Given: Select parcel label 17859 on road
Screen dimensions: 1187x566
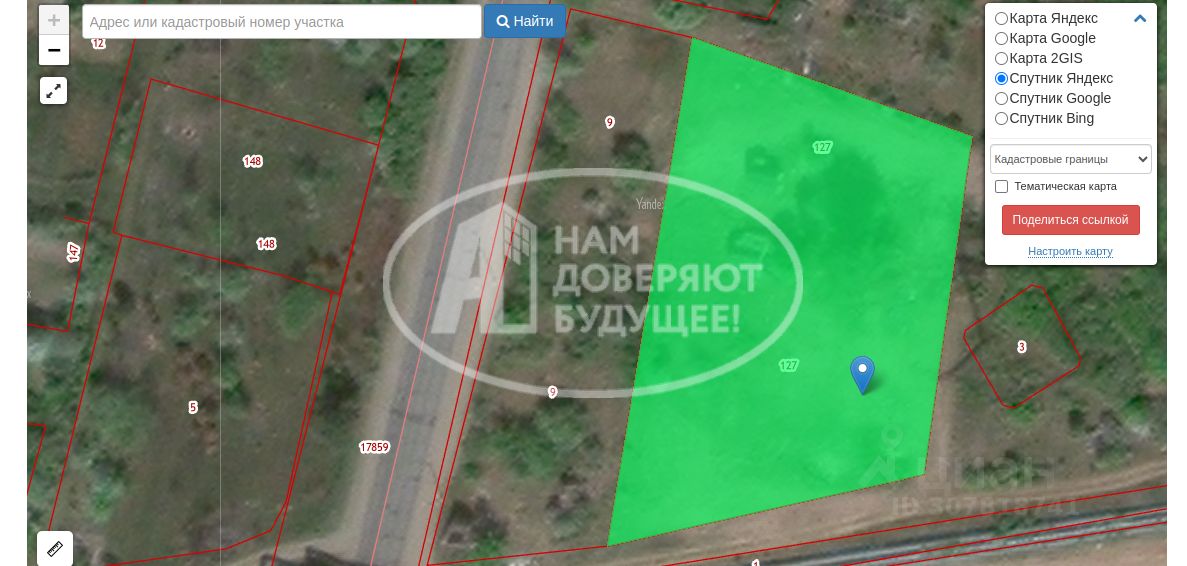Looking at the screenshot, I should (x=374, y=447).
